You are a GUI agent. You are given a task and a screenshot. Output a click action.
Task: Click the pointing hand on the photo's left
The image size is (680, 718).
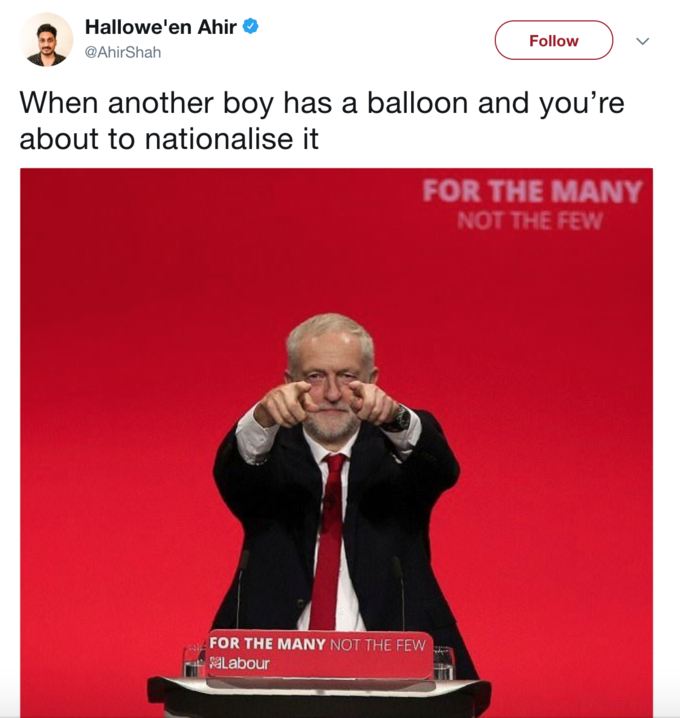pos(284,405)
